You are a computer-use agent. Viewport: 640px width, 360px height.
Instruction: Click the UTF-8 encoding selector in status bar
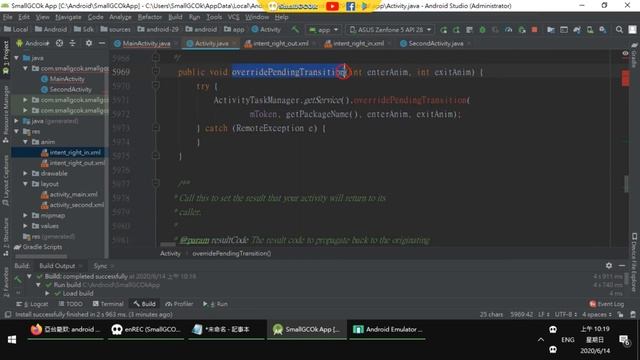[x=565, y=315]
